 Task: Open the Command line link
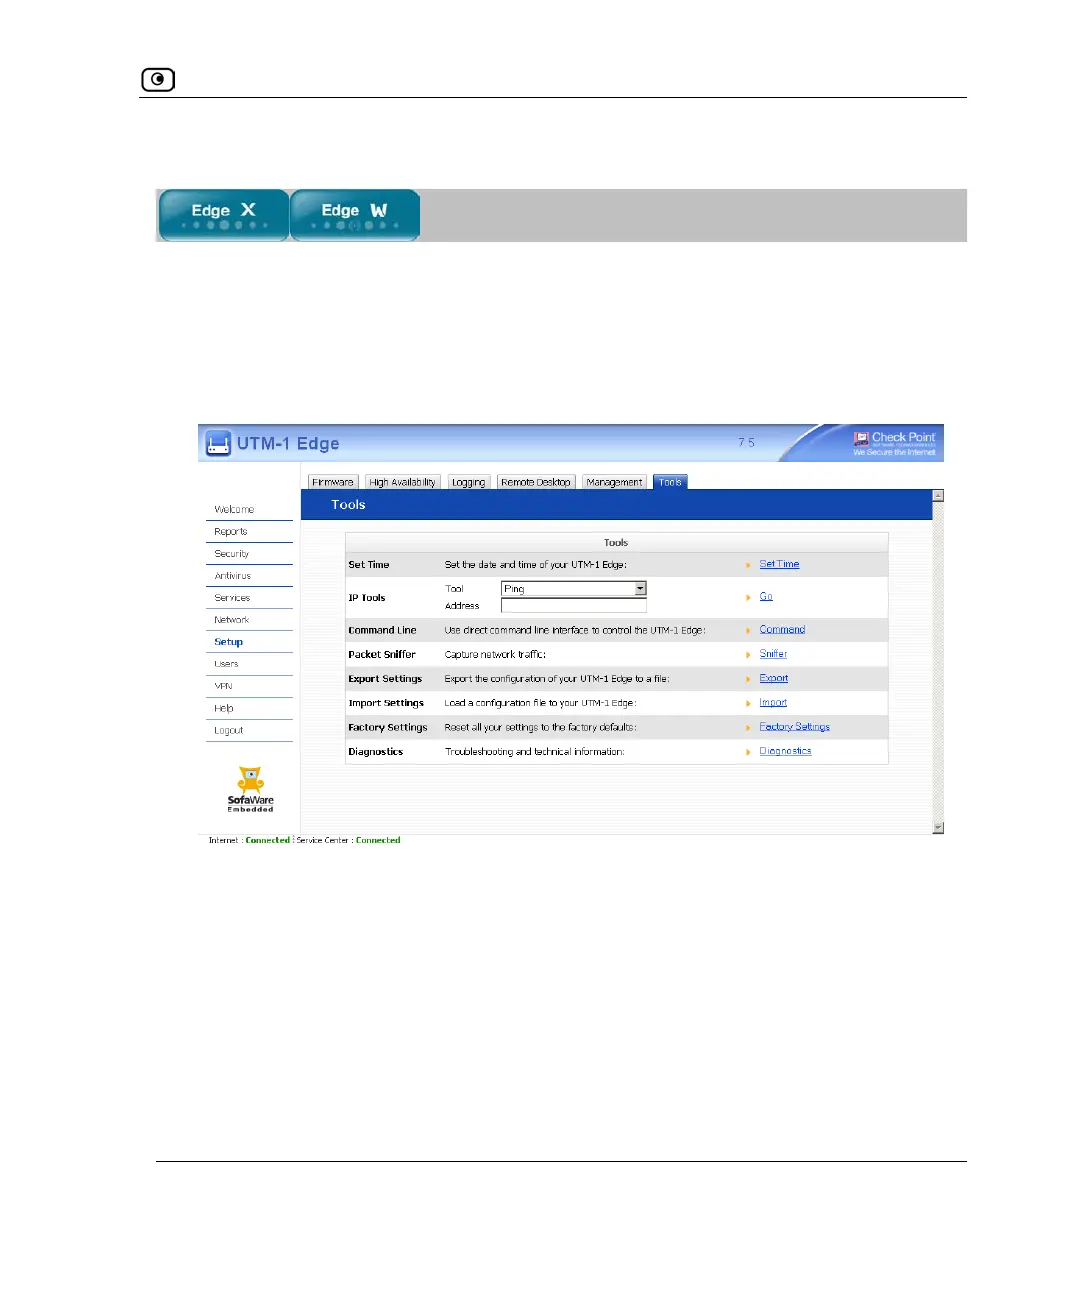(x=782, y=629)
